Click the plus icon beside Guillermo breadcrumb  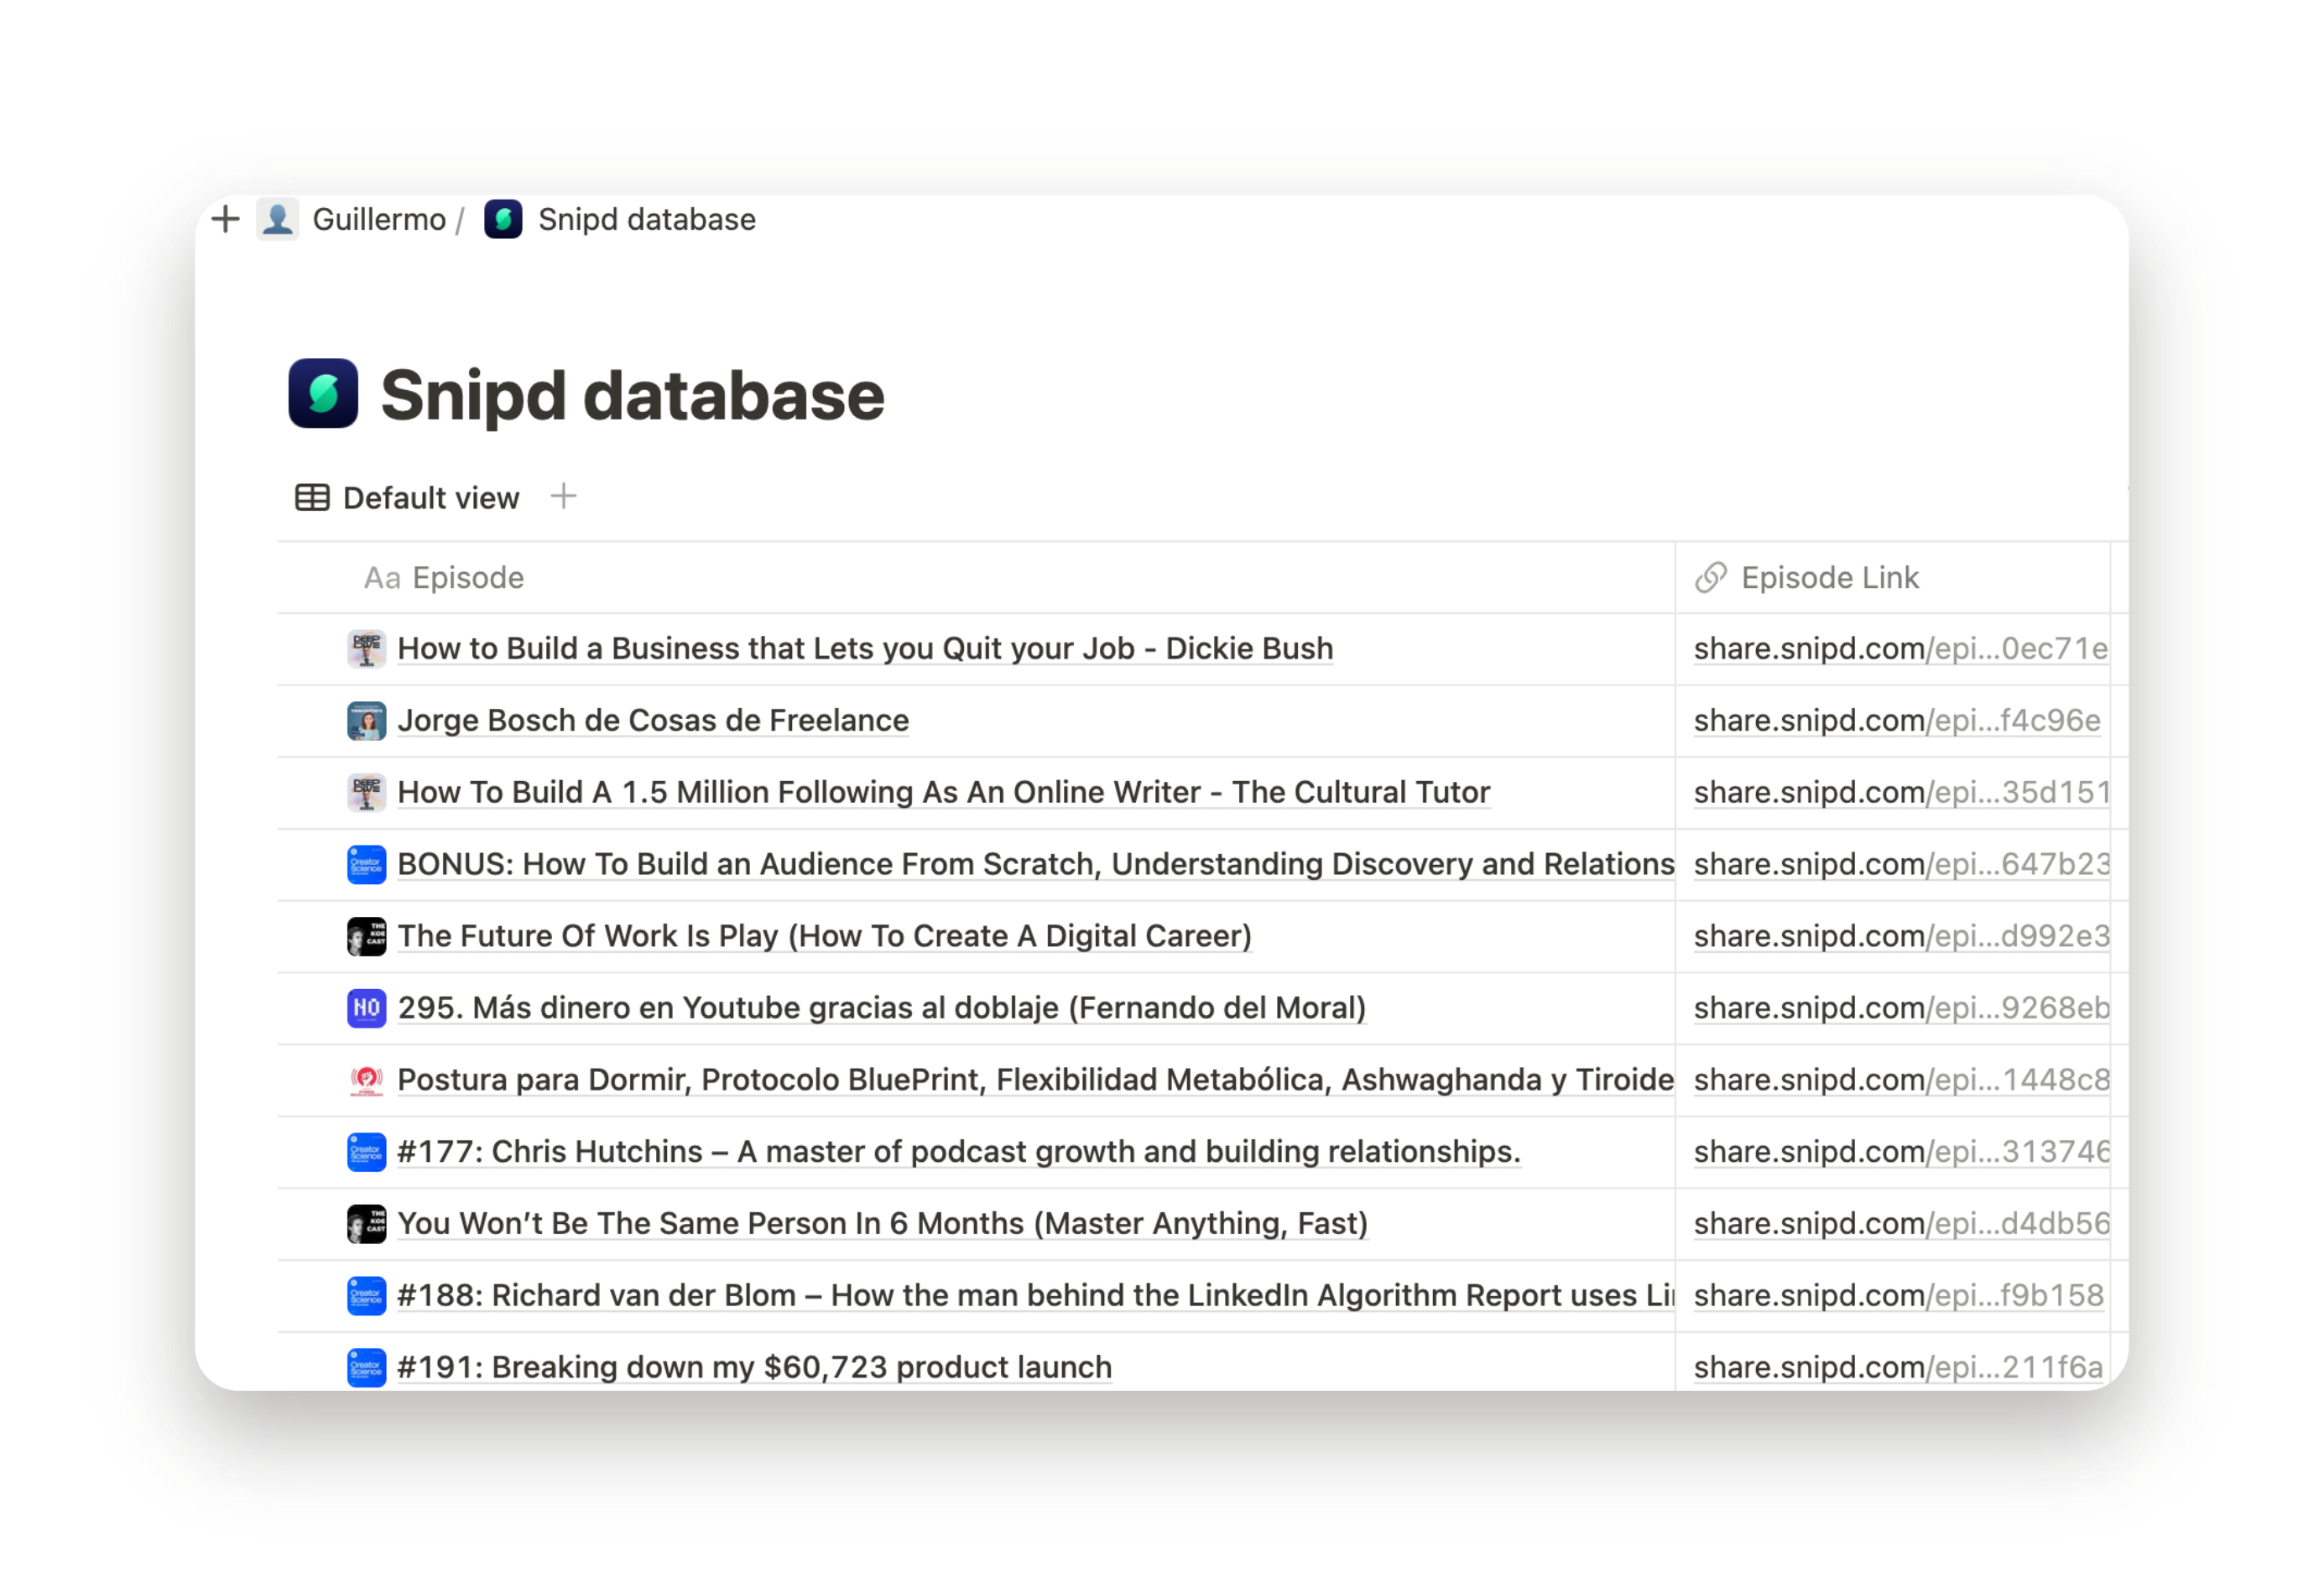[226, 219]
